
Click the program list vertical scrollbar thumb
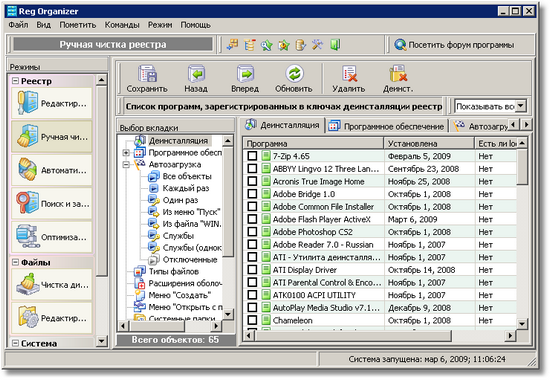click(x=522, y=166)
